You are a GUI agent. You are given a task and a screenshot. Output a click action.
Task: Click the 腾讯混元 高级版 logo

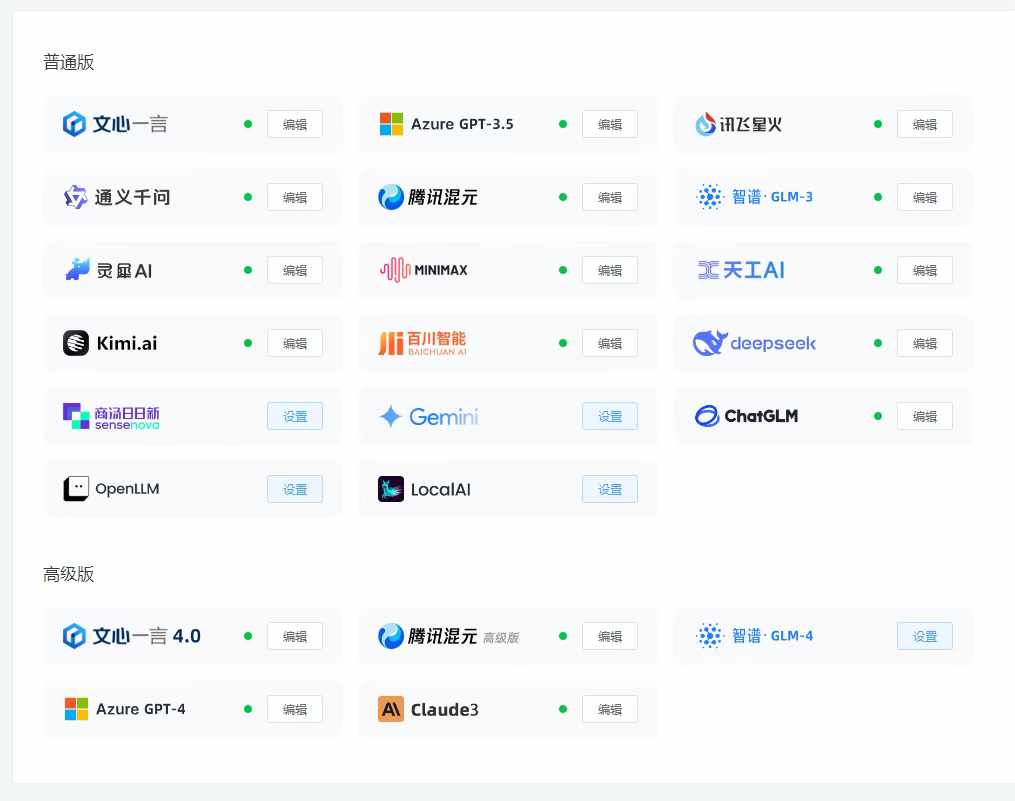(x=390, y=636)
